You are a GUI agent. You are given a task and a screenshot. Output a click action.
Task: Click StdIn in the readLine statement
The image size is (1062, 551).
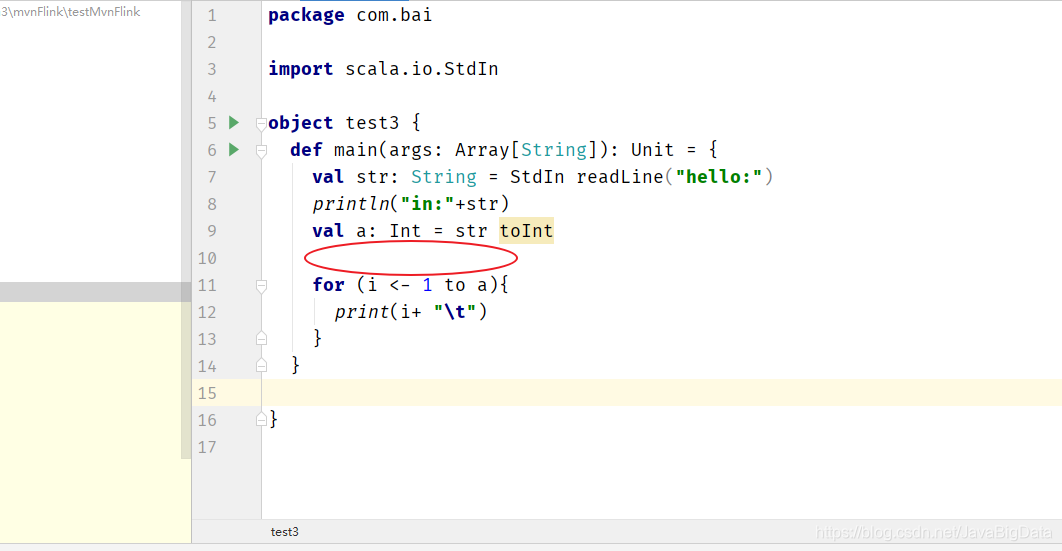tap(536, 177)
